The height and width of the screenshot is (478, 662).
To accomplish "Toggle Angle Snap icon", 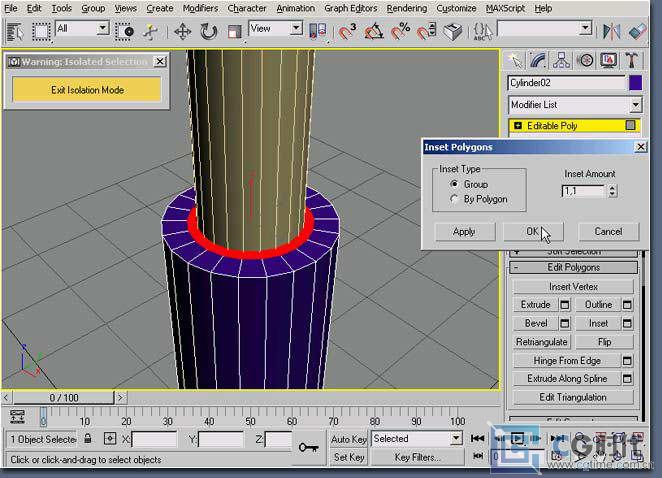I will (374, 32).
